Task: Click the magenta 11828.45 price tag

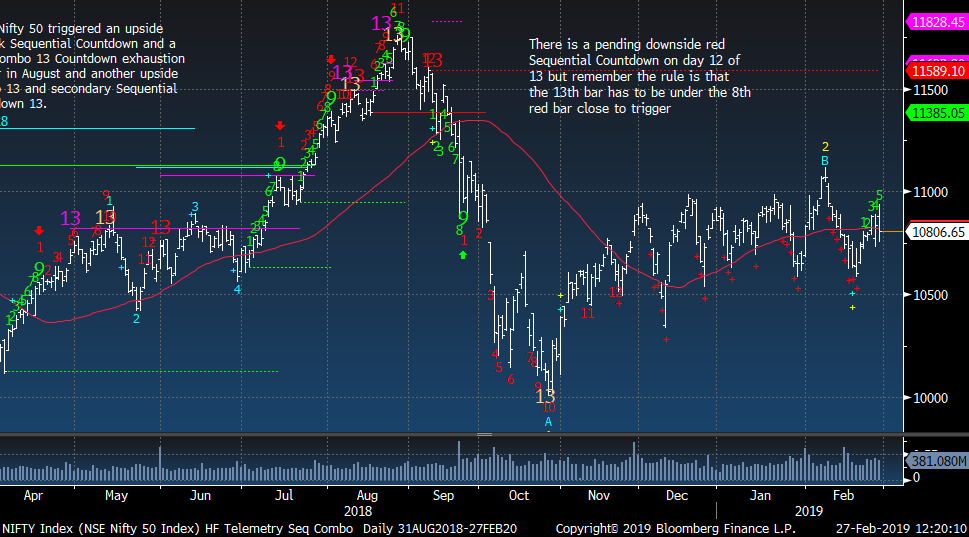Action: (937, 22)
